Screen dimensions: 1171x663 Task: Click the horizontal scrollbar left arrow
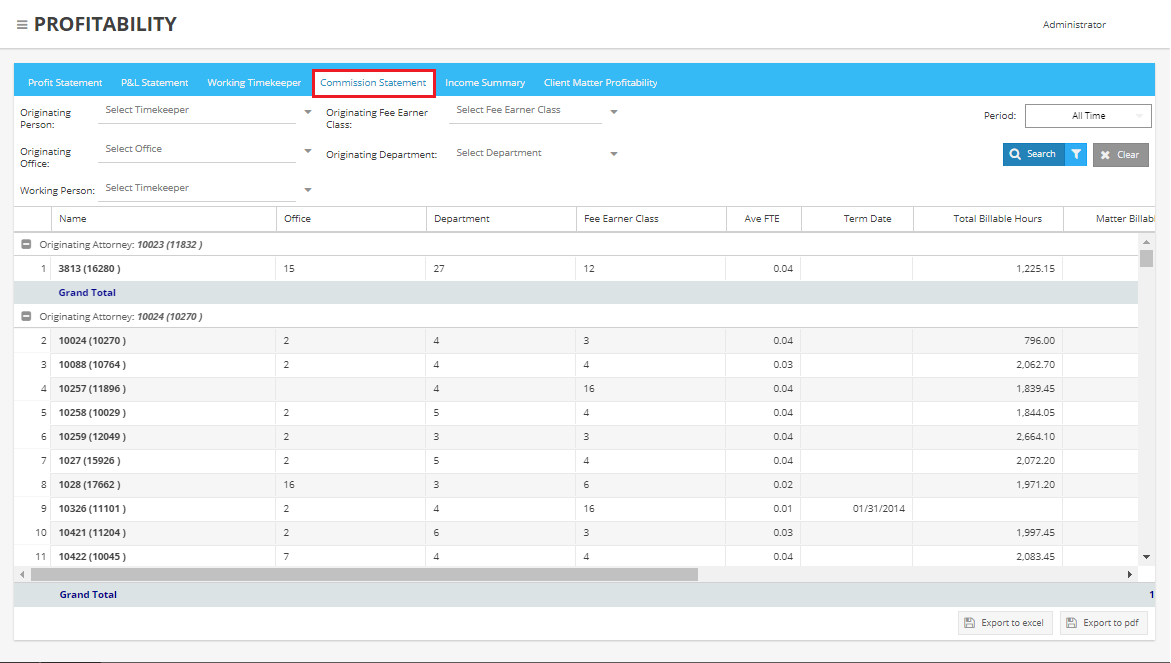[22, 575]
